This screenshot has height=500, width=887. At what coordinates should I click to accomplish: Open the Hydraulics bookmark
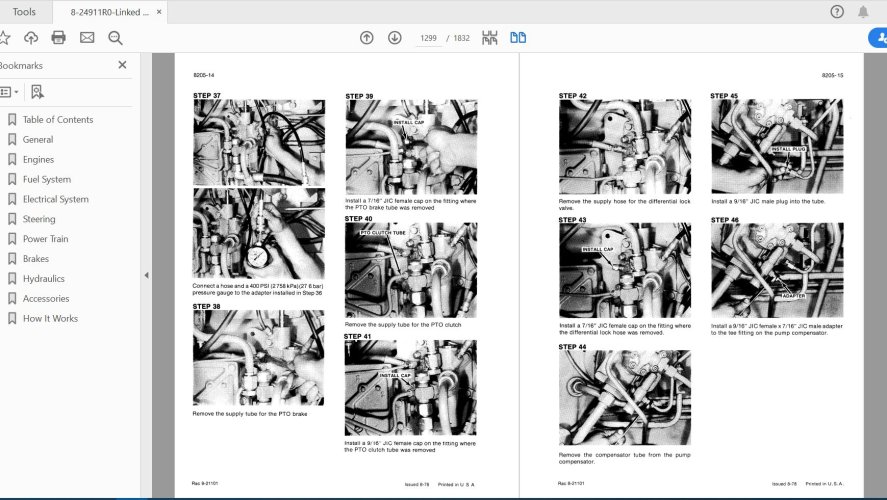tap(44, 279)
